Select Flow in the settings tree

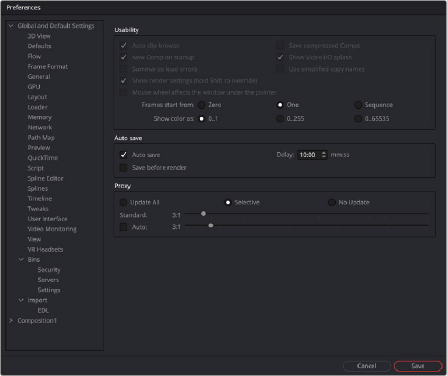click(x=34, y=56)
